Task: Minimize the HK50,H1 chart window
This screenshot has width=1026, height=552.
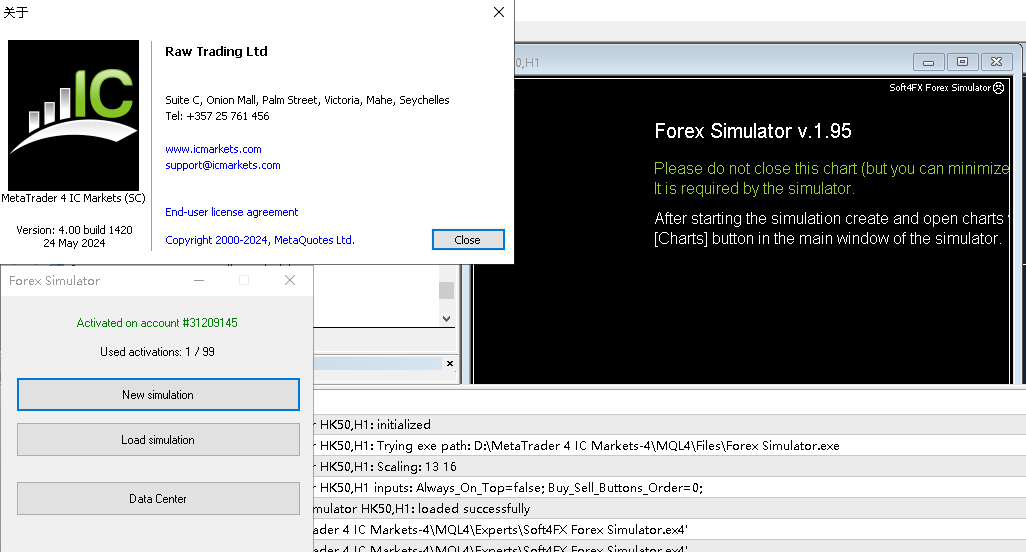Action: coord(929,62)
